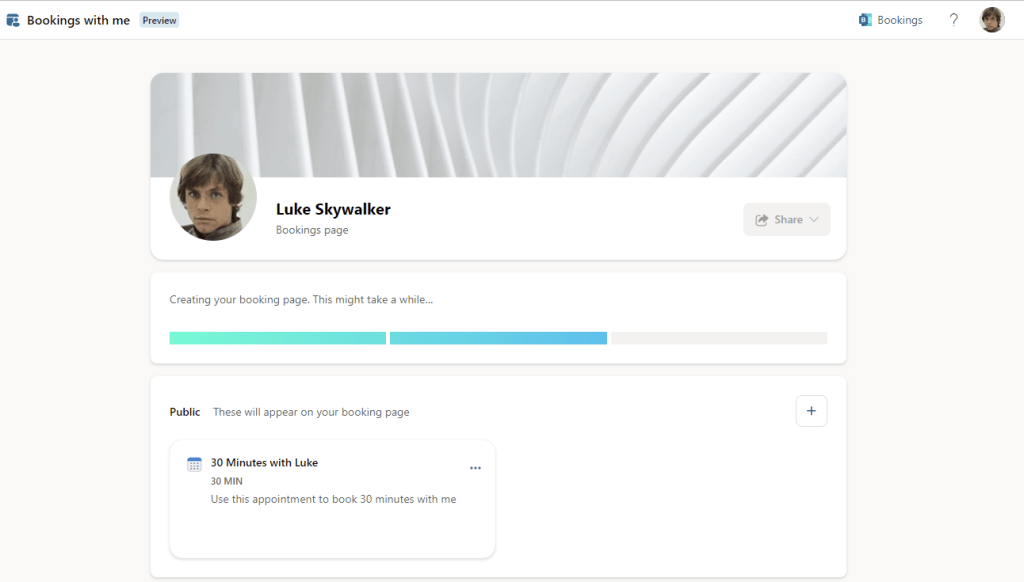Select the Public section label
The height and width of the screenshot is (582, 1024).
point(184,412)
